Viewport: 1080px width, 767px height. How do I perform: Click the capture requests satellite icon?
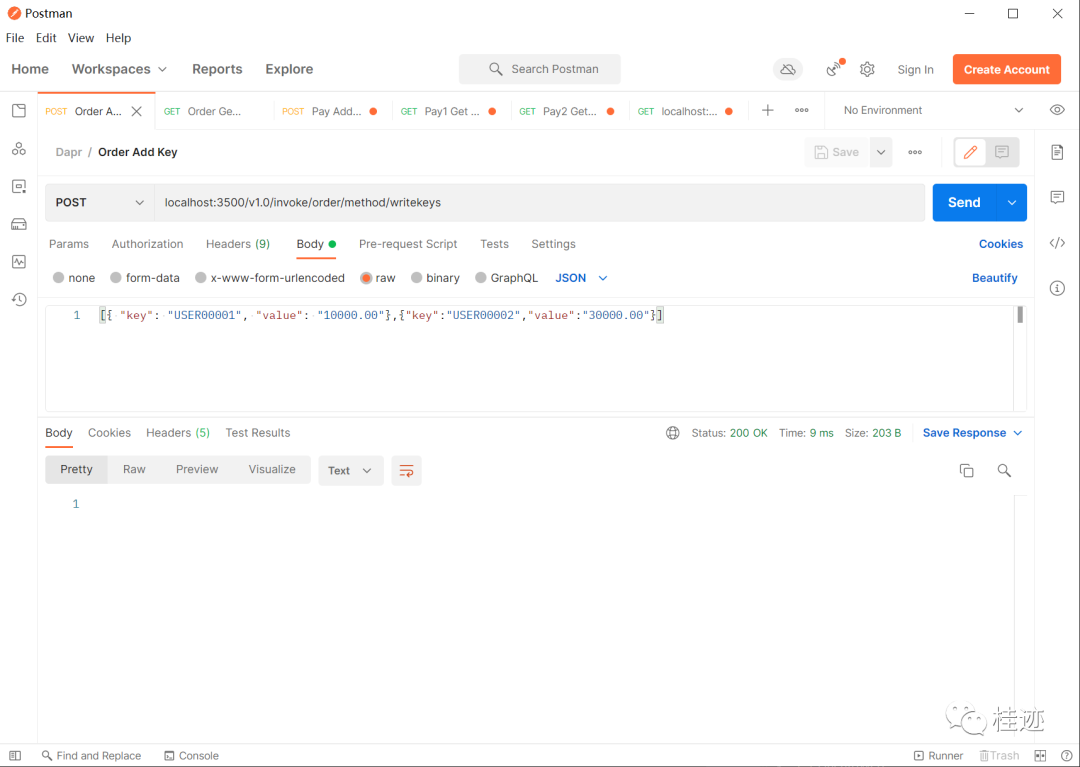coord(834,69)
